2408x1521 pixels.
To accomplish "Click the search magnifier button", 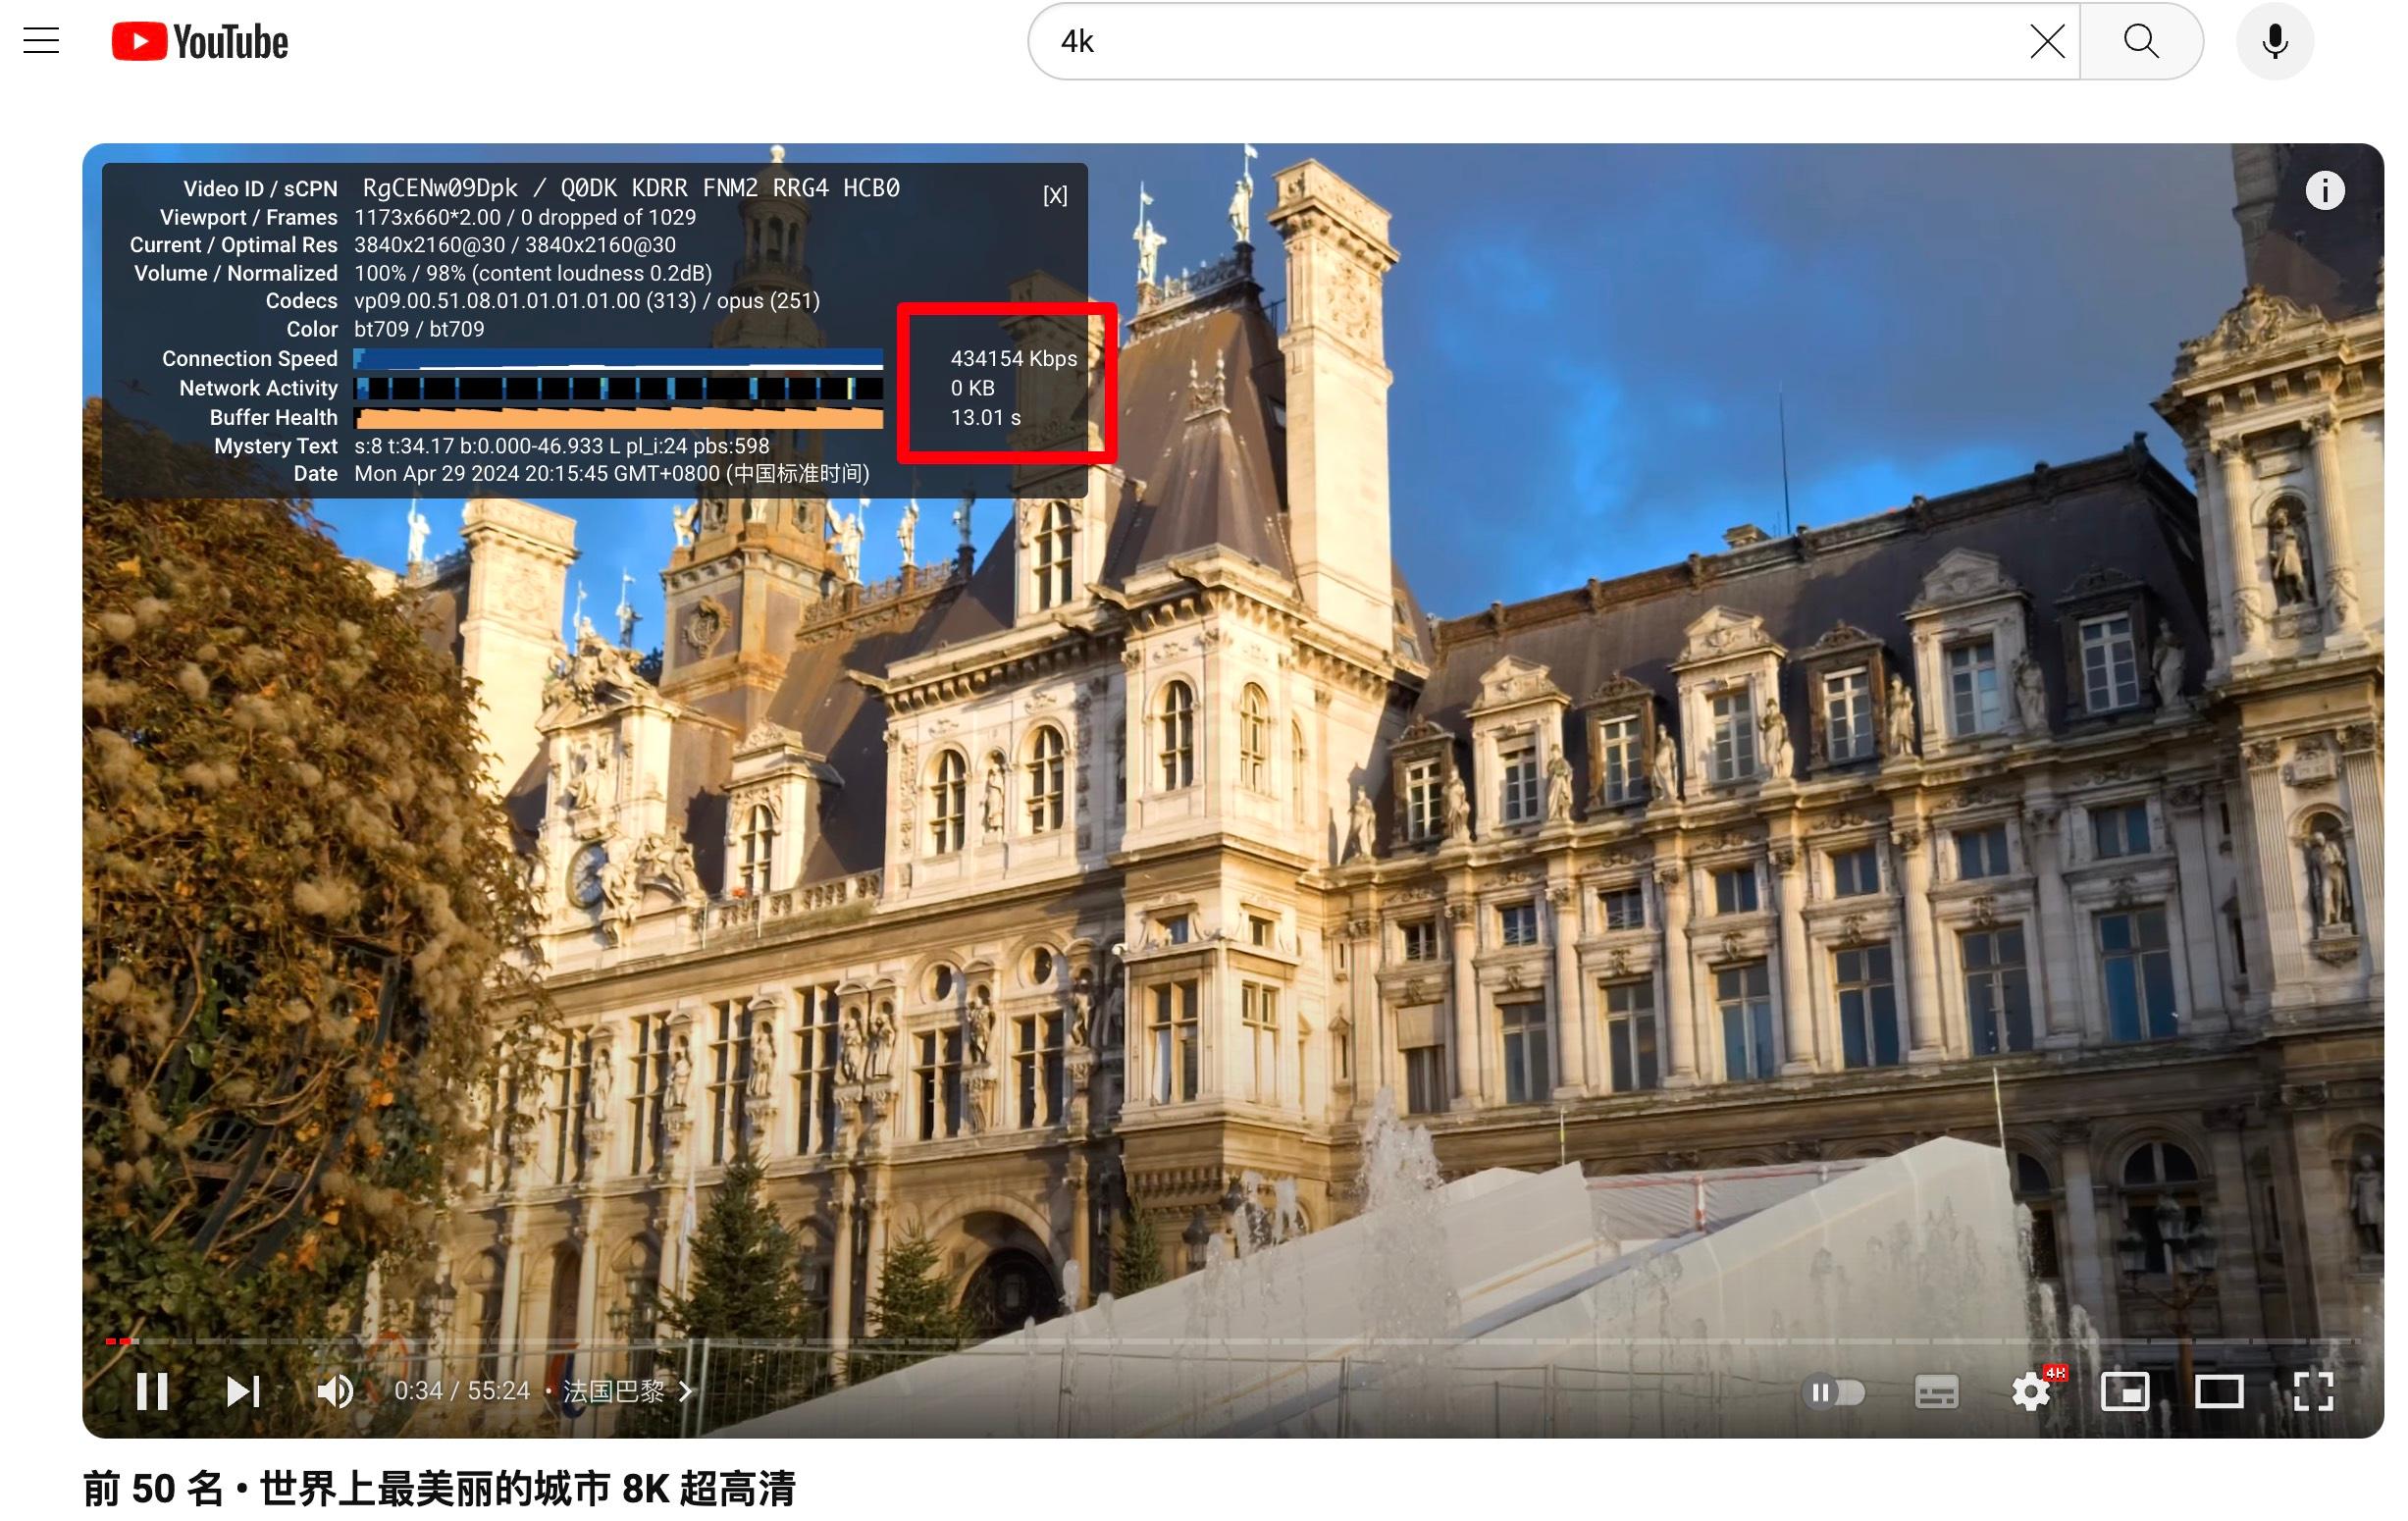I will tap(2141, 41).
